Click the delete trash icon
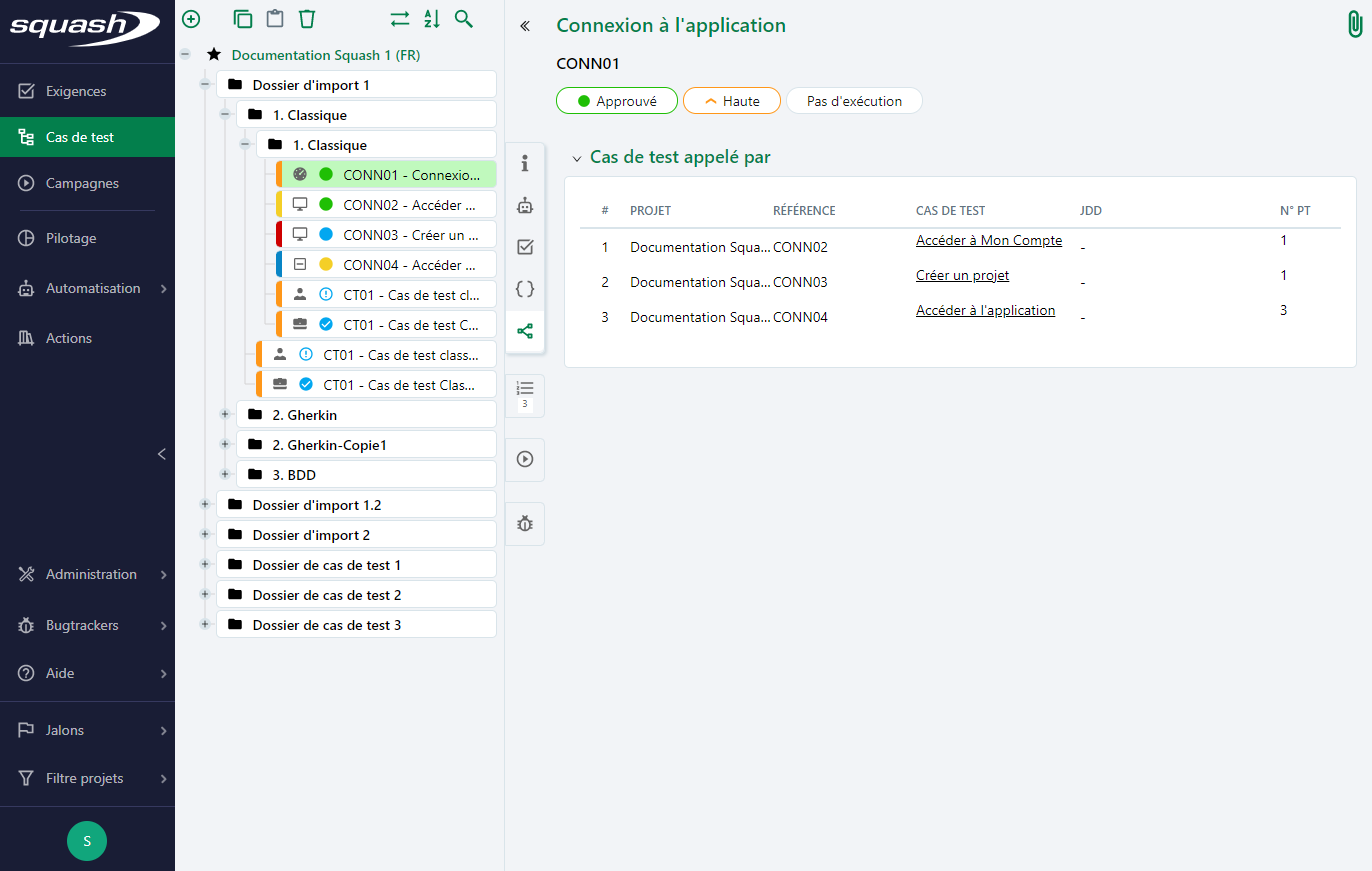The width and height of the screenshot is (1372, 871). click(307, 19)
